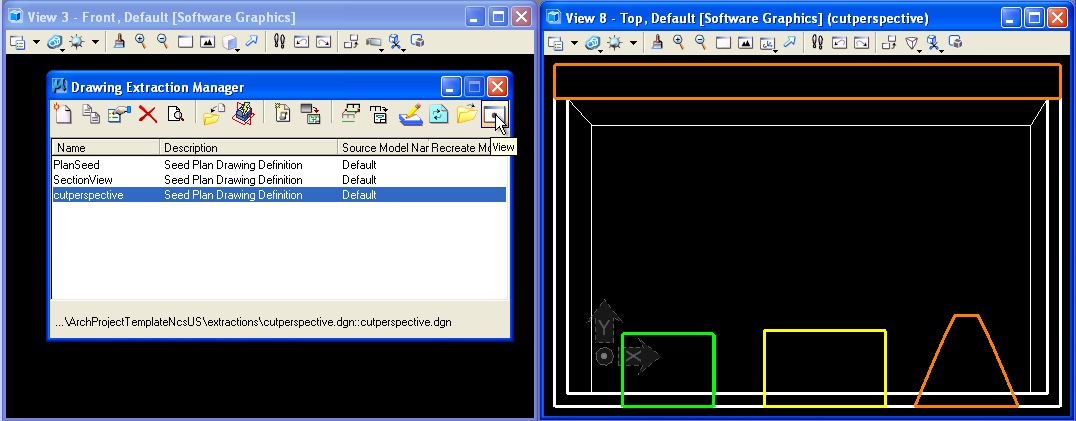Click Recreate Mode column header
The image size is (1076, 421).
point(460,147)
